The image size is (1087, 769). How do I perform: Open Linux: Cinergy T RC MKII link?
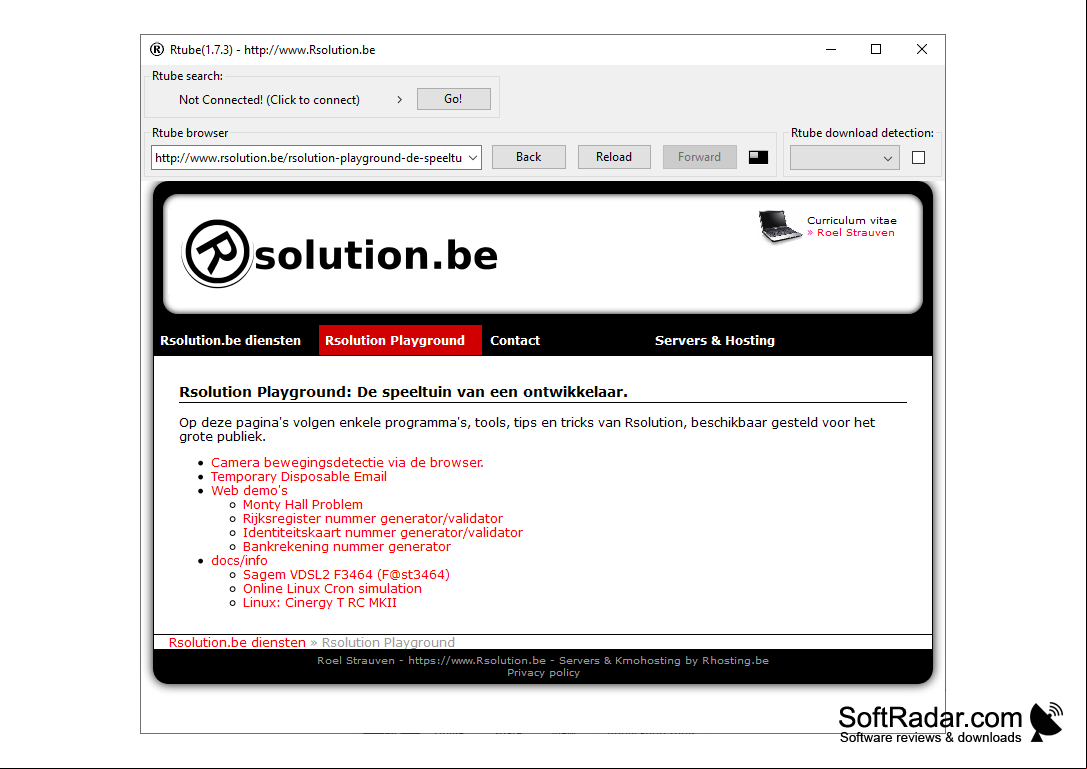pos(320,603)
